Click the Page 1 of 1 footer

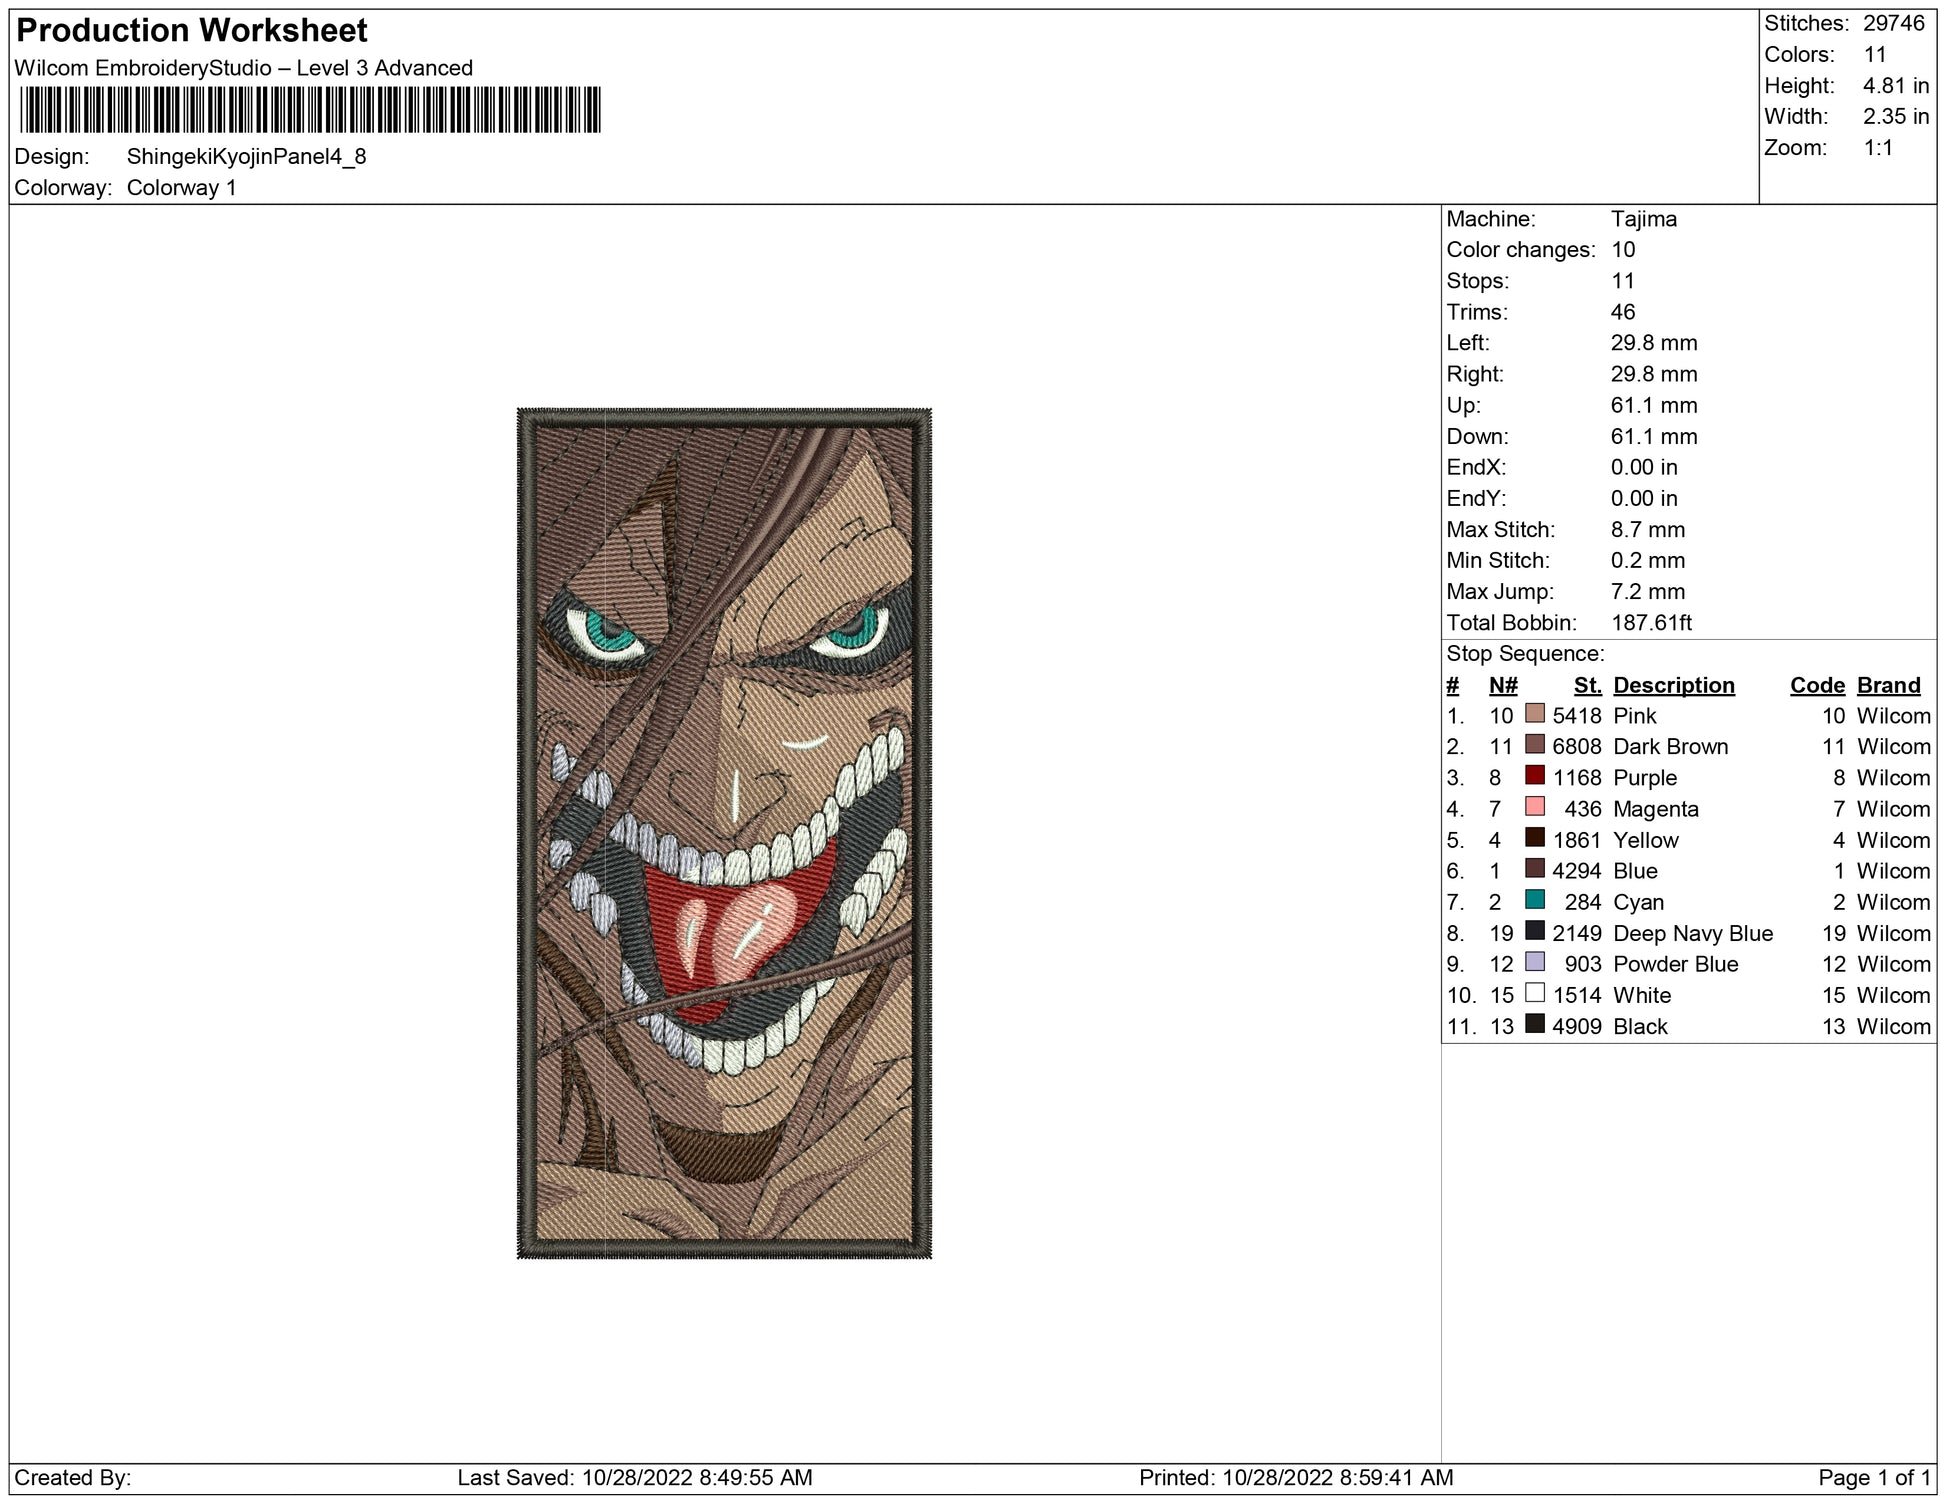(1874, 1477)
